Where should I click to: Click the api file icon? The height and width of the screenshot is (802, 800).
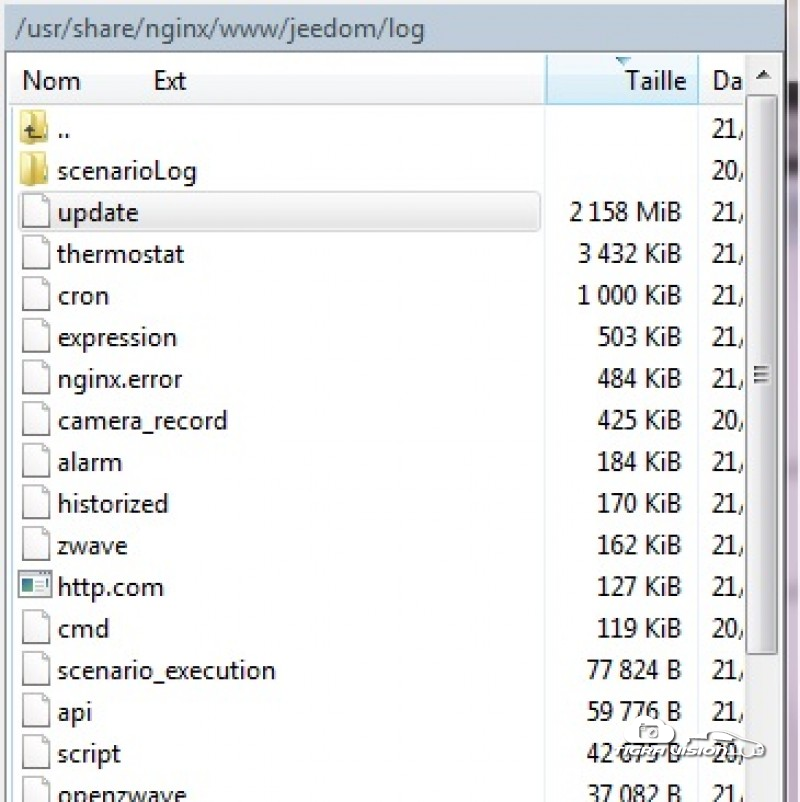point(36,712)
